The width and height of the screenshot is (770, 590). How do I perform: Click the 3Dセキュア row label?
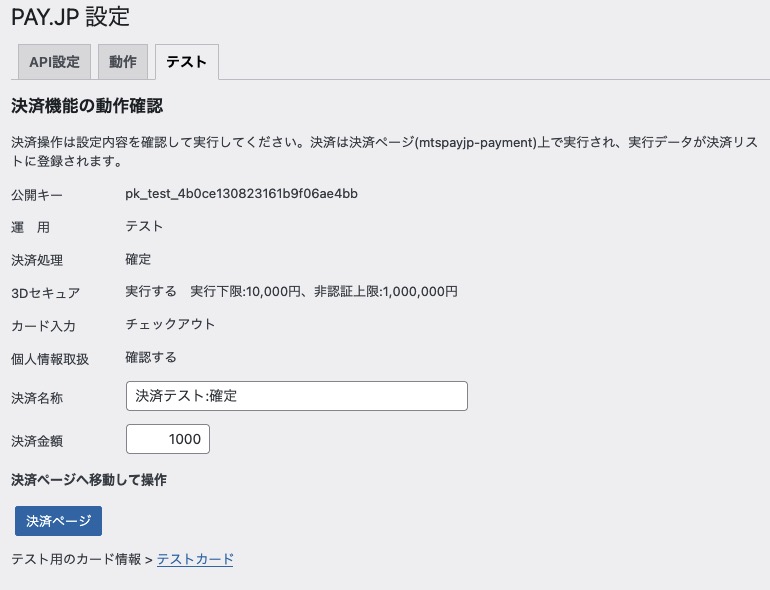pos(45,293)
